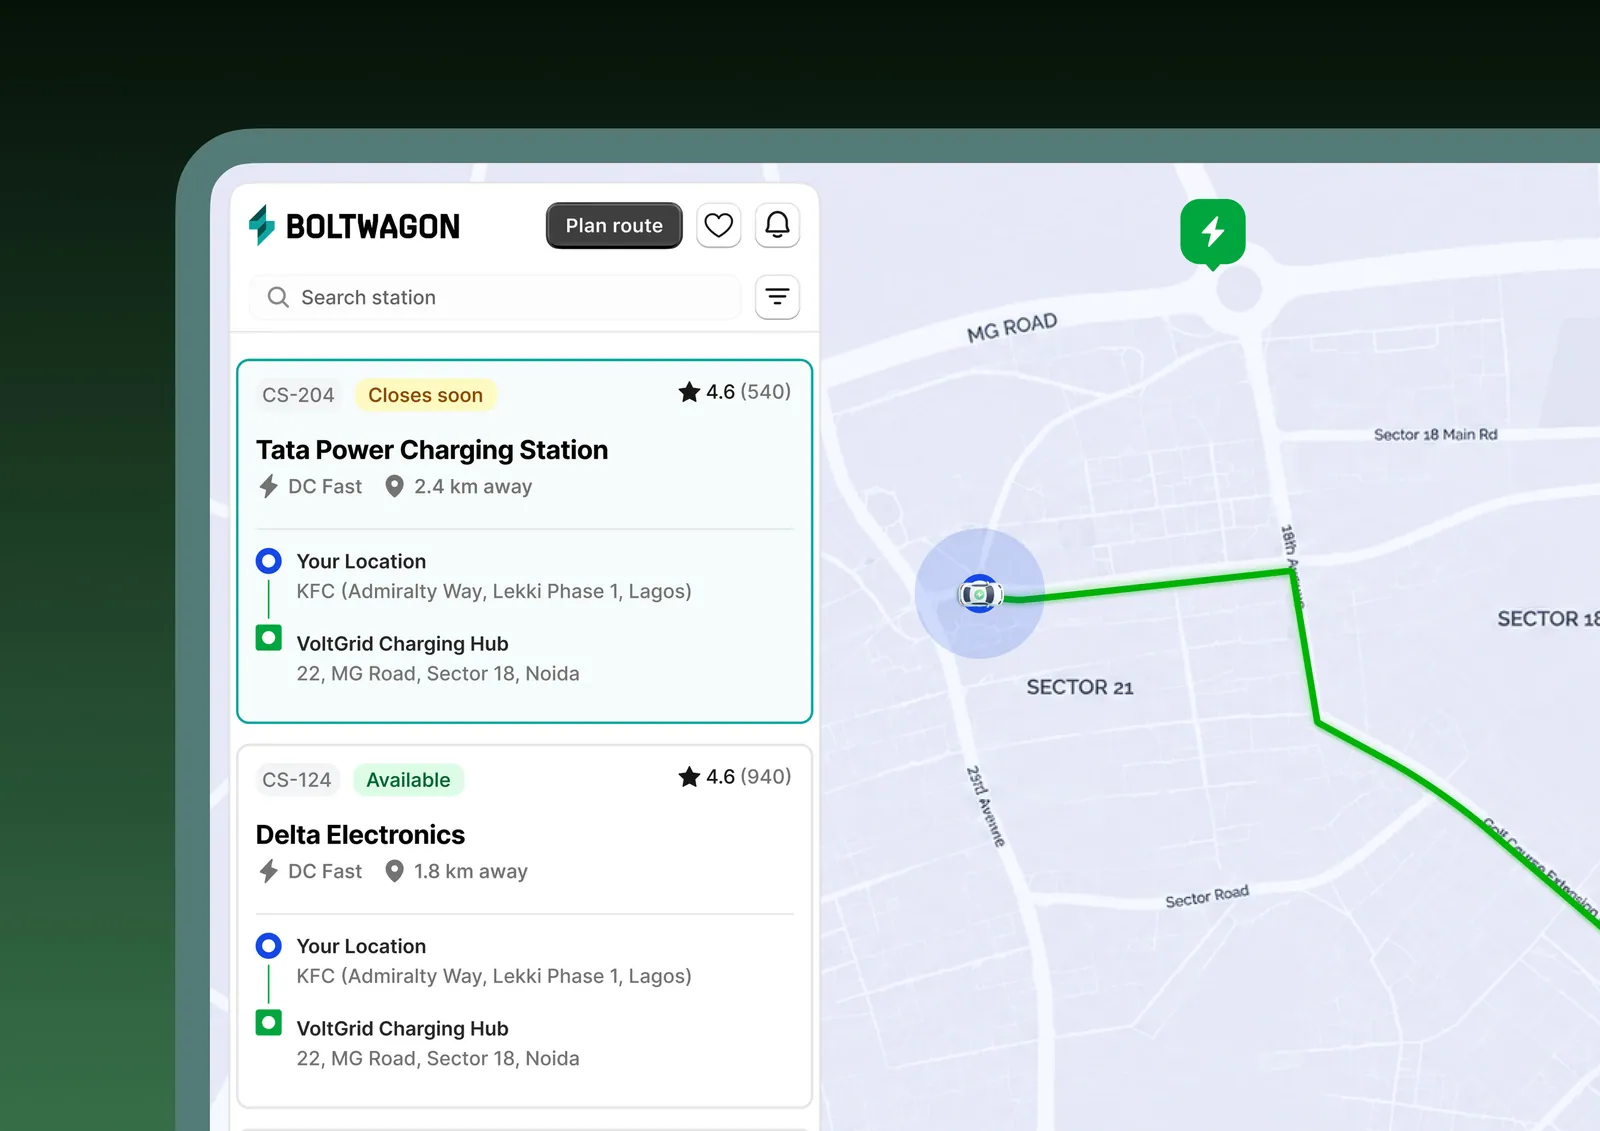The image size is (1600, 1131).
Task: Open the filter options icon
Action: pos(777,297)
